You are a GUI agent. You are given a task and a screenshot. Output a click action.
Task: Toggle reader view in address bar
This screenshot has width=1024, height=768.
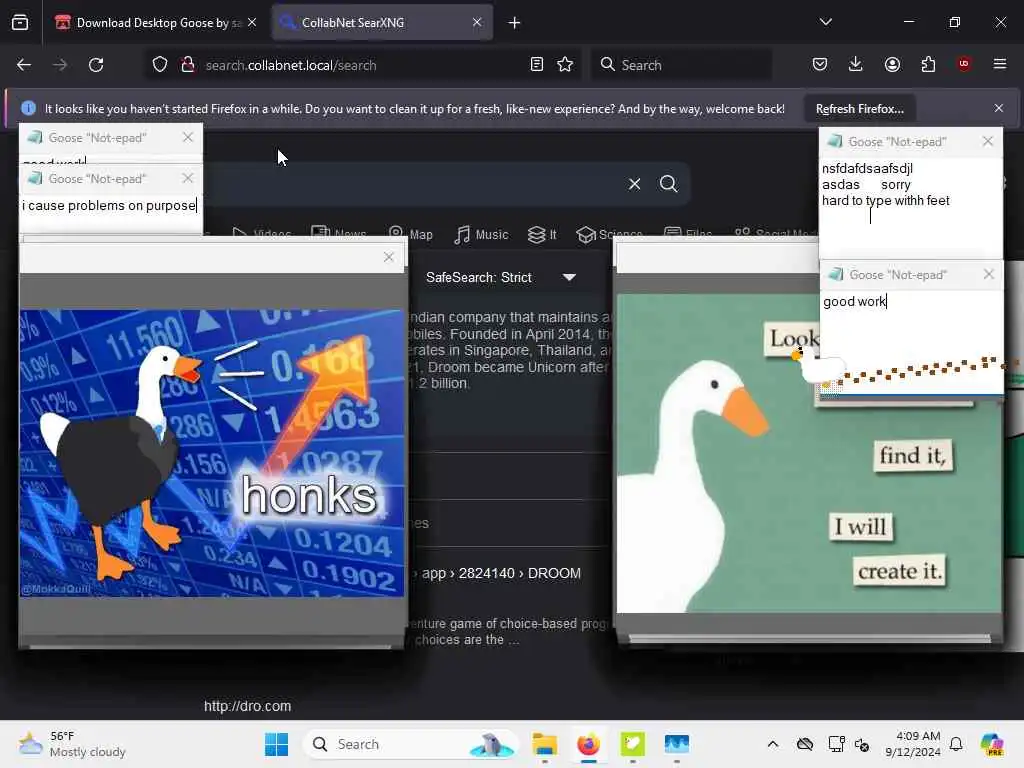[x=537, y=65]
